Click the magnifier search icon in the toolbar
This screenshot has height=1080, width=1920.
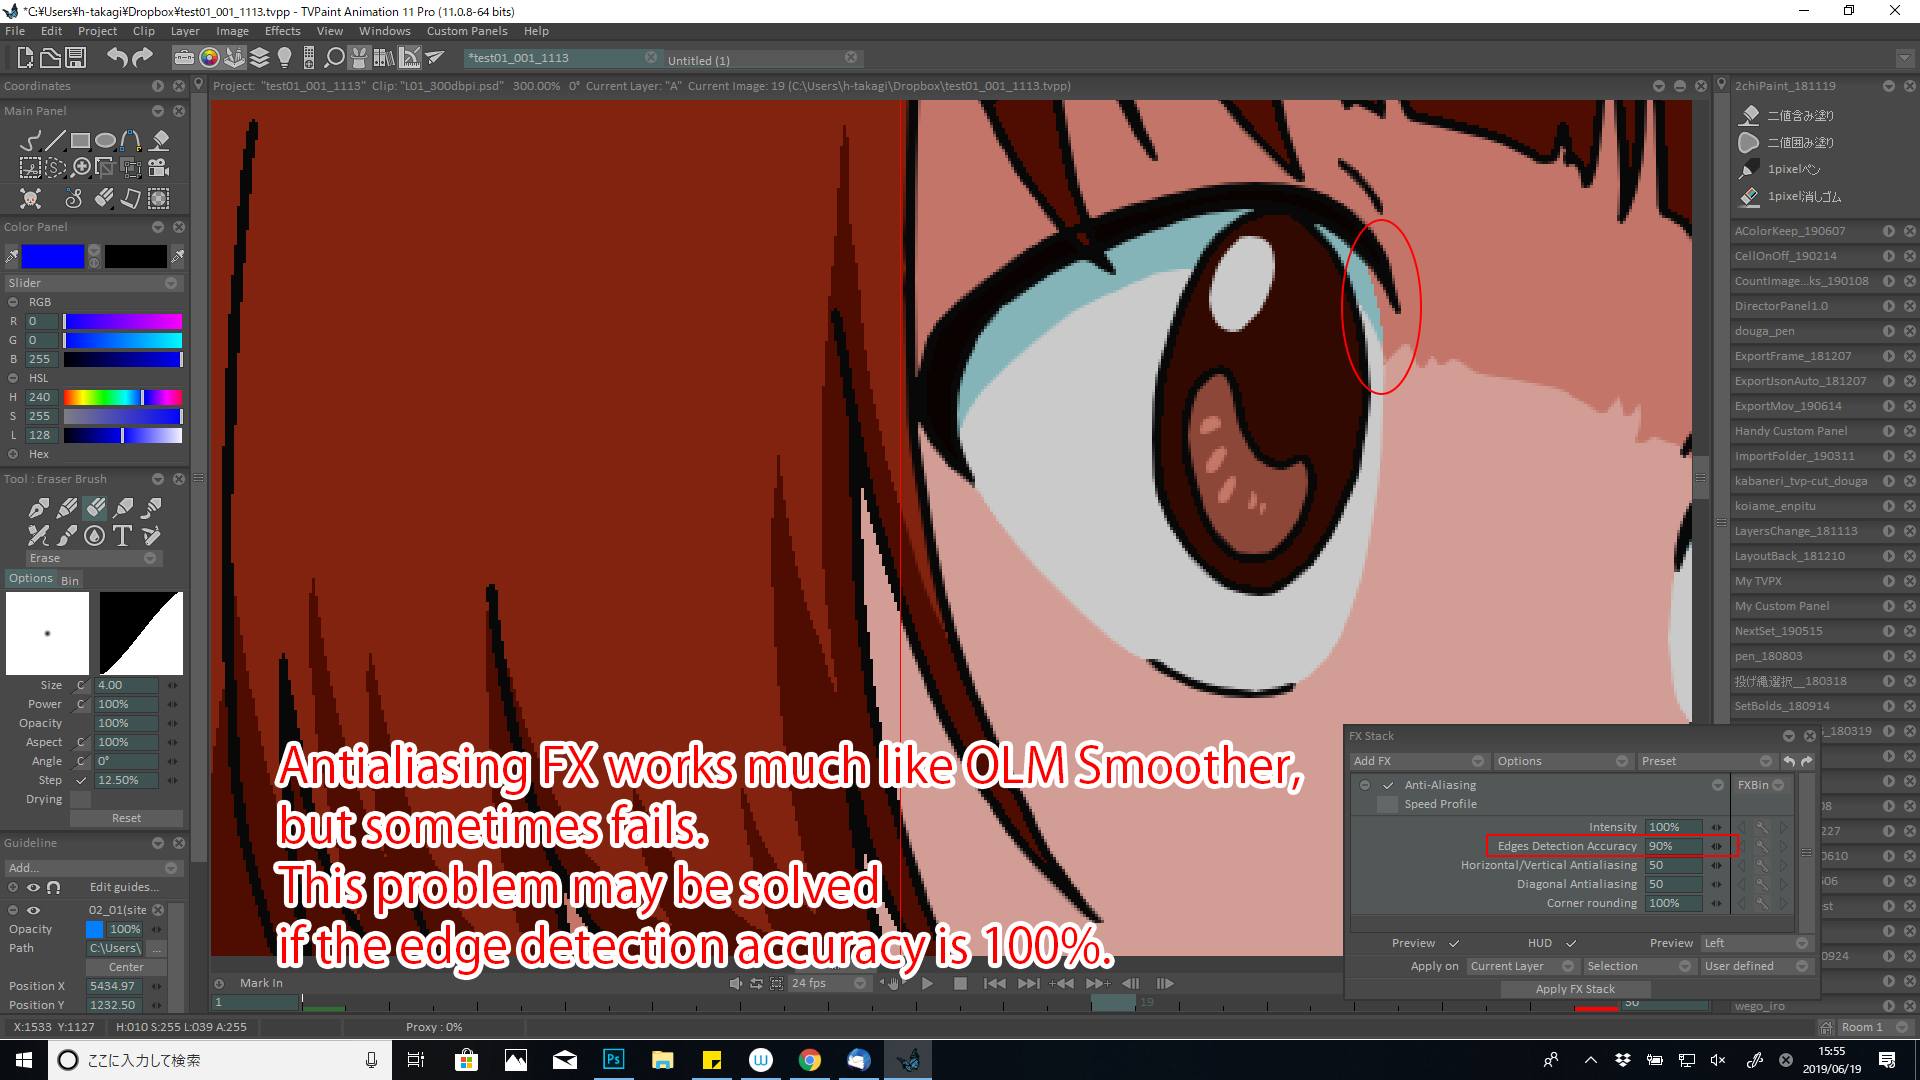coord(335,58)
